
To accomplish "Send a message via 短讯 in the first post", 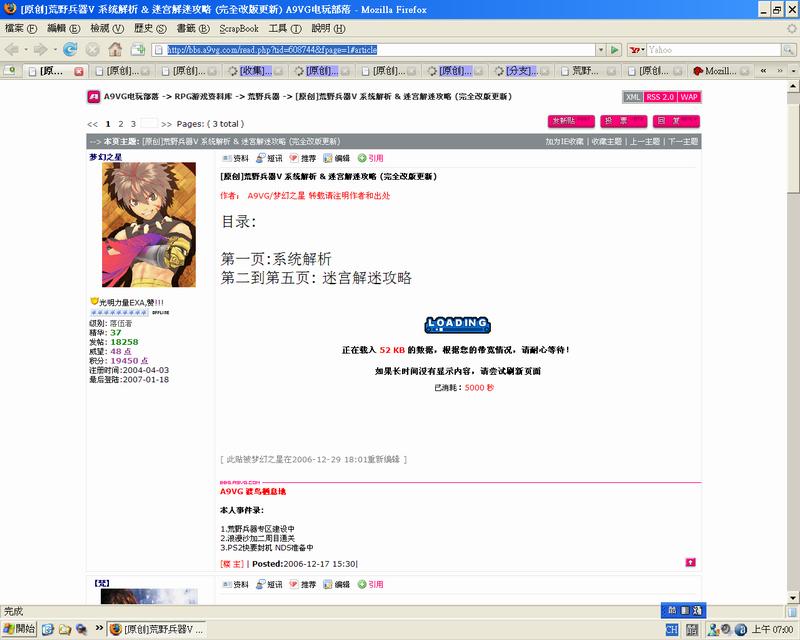I will click(x=269, y=158).
